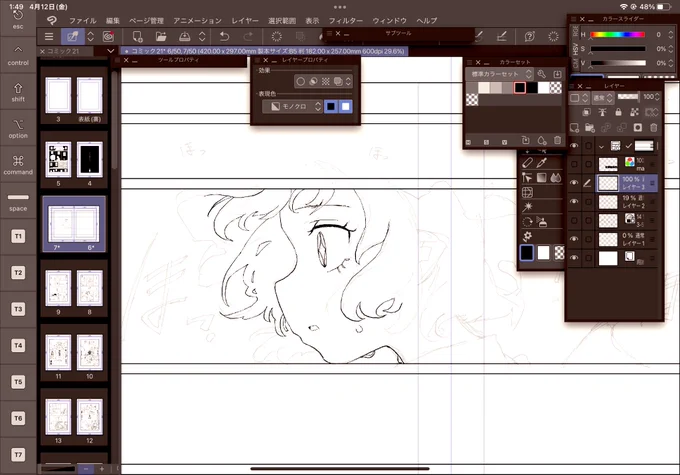
Task: Open the ファイル menu
Action: [x=83, y=20]
